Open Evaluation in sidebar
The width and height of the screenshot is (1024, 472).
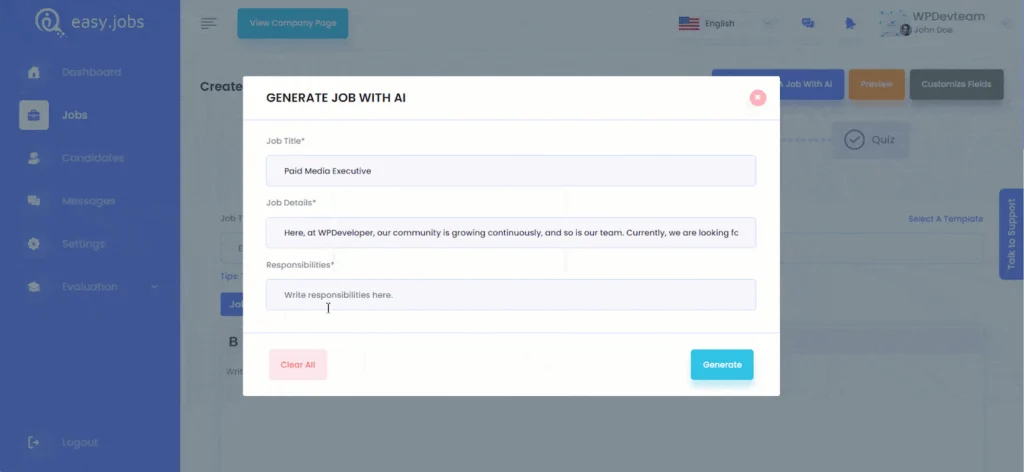tap(90, 287)
